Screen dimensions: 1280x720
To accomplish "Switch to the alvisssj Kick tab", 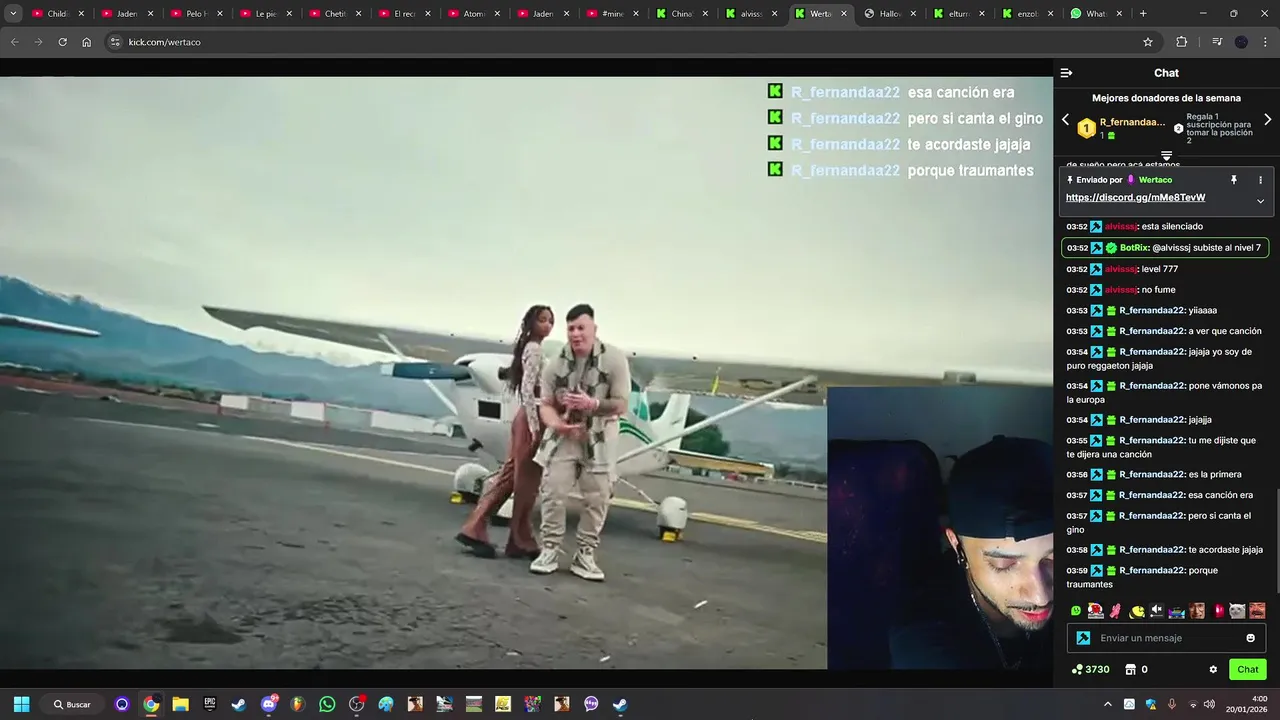I will click(750, 14).
